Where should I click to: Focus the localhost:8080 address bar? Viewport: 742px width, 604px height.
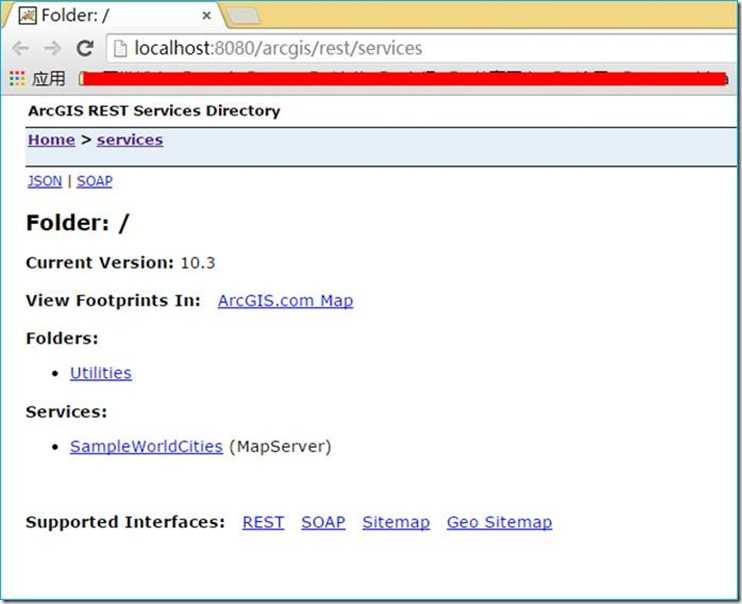point(421,48)
